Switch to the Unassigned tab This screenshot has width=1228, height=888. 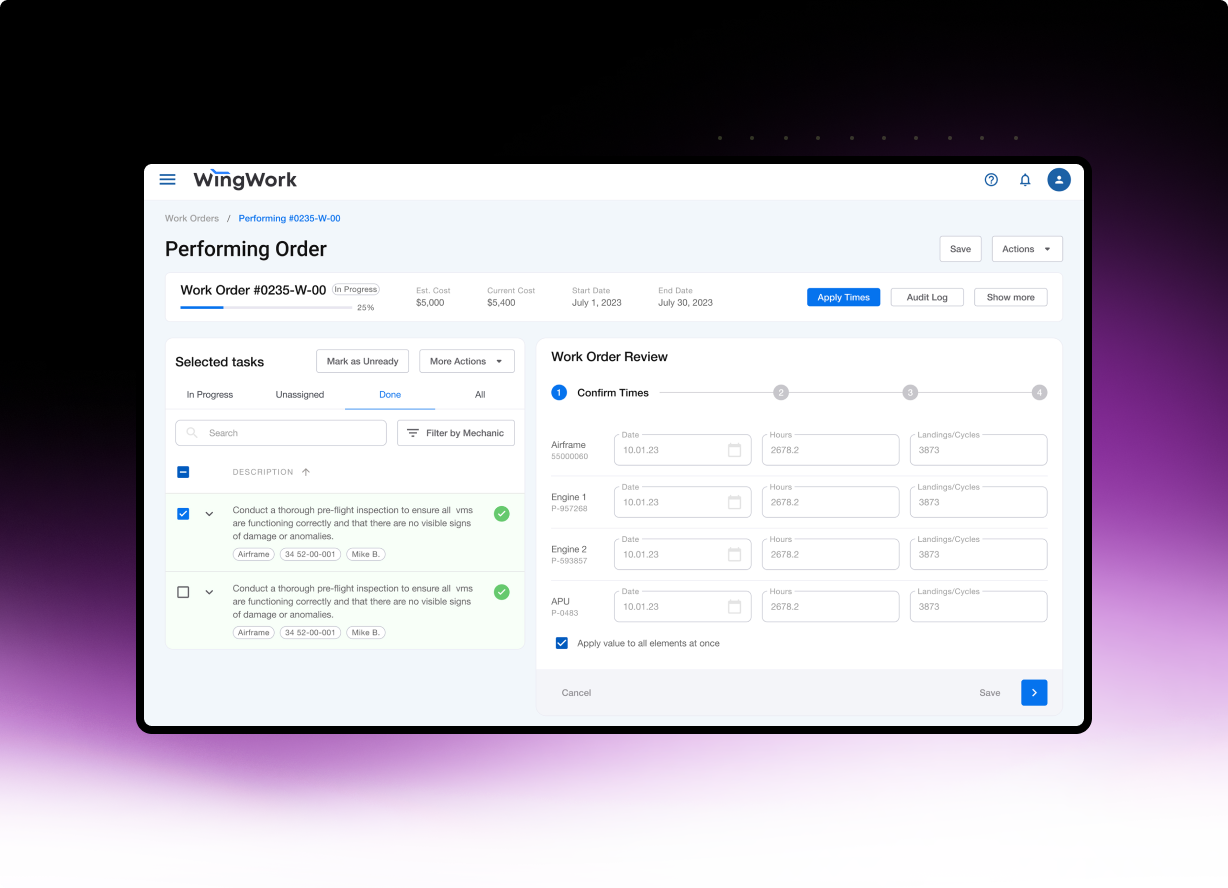(300, 395)
